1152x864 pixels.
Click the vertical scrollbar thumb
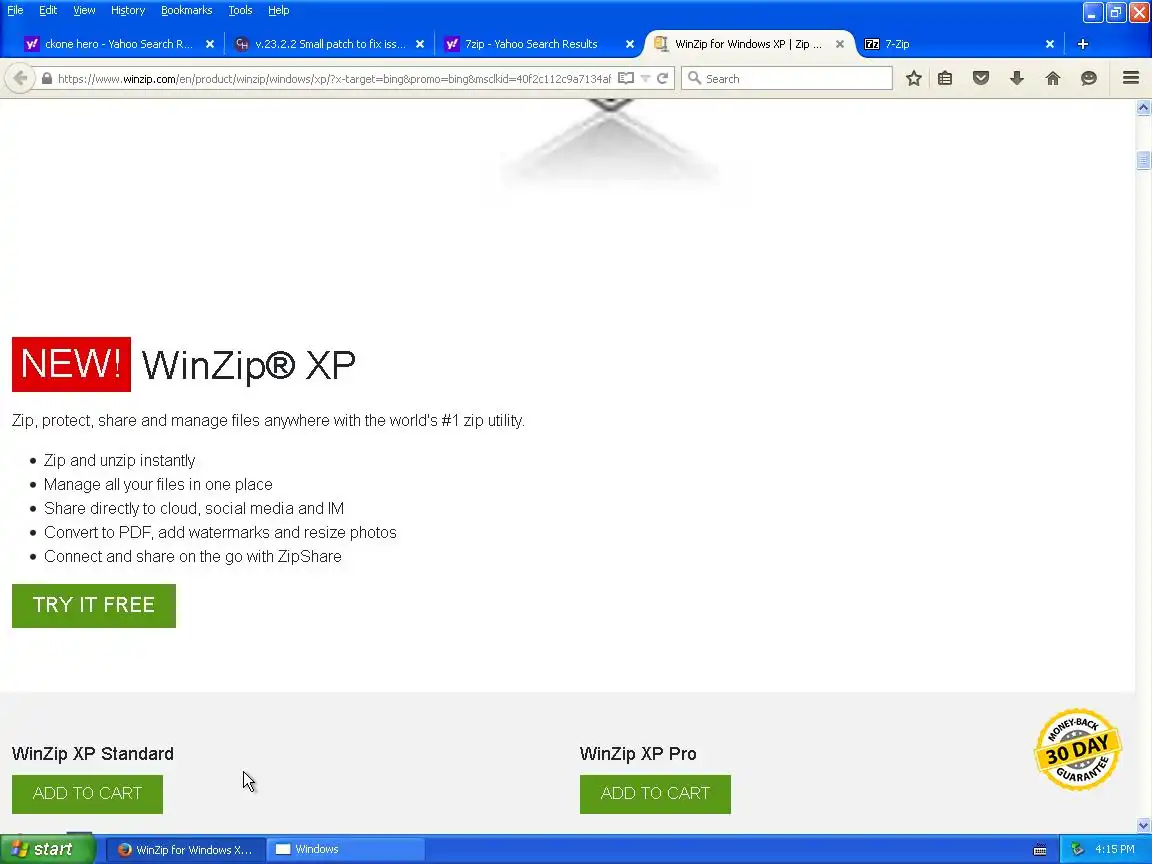click(1143, 160)
